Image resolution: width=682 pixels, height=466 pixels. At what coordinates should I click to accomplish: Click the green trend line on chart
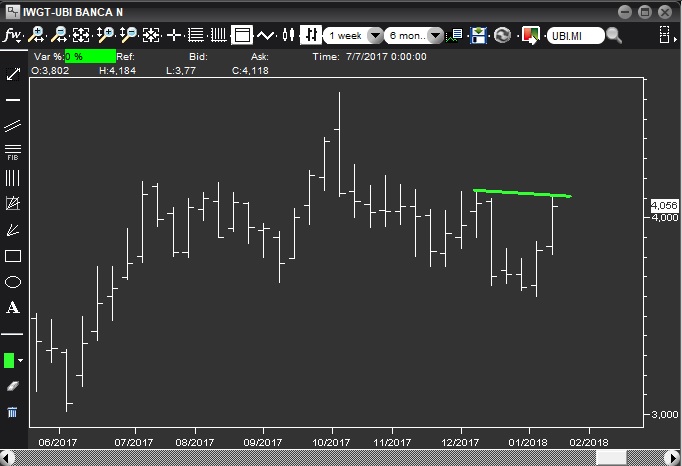click(x=522, y=193)
